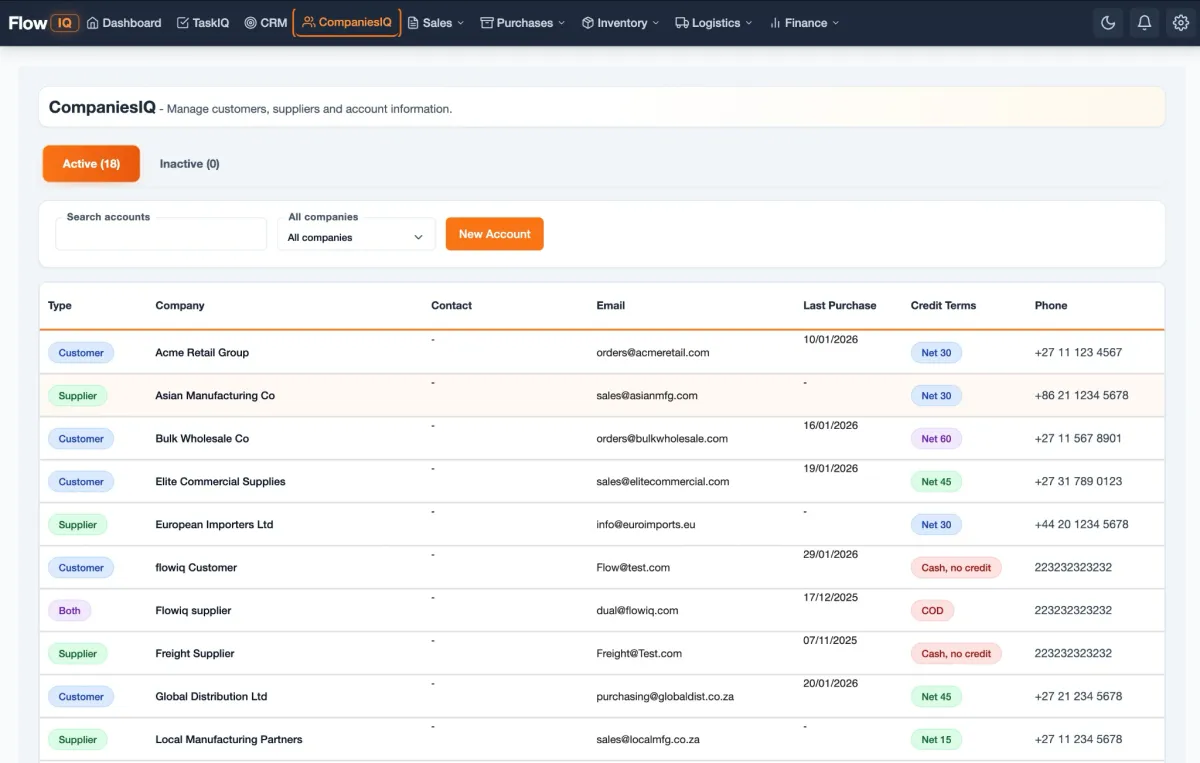Click Net 60 badge for Bulk Wholesale
This screenshot has width=1200, height=763.
coord(936,439)
